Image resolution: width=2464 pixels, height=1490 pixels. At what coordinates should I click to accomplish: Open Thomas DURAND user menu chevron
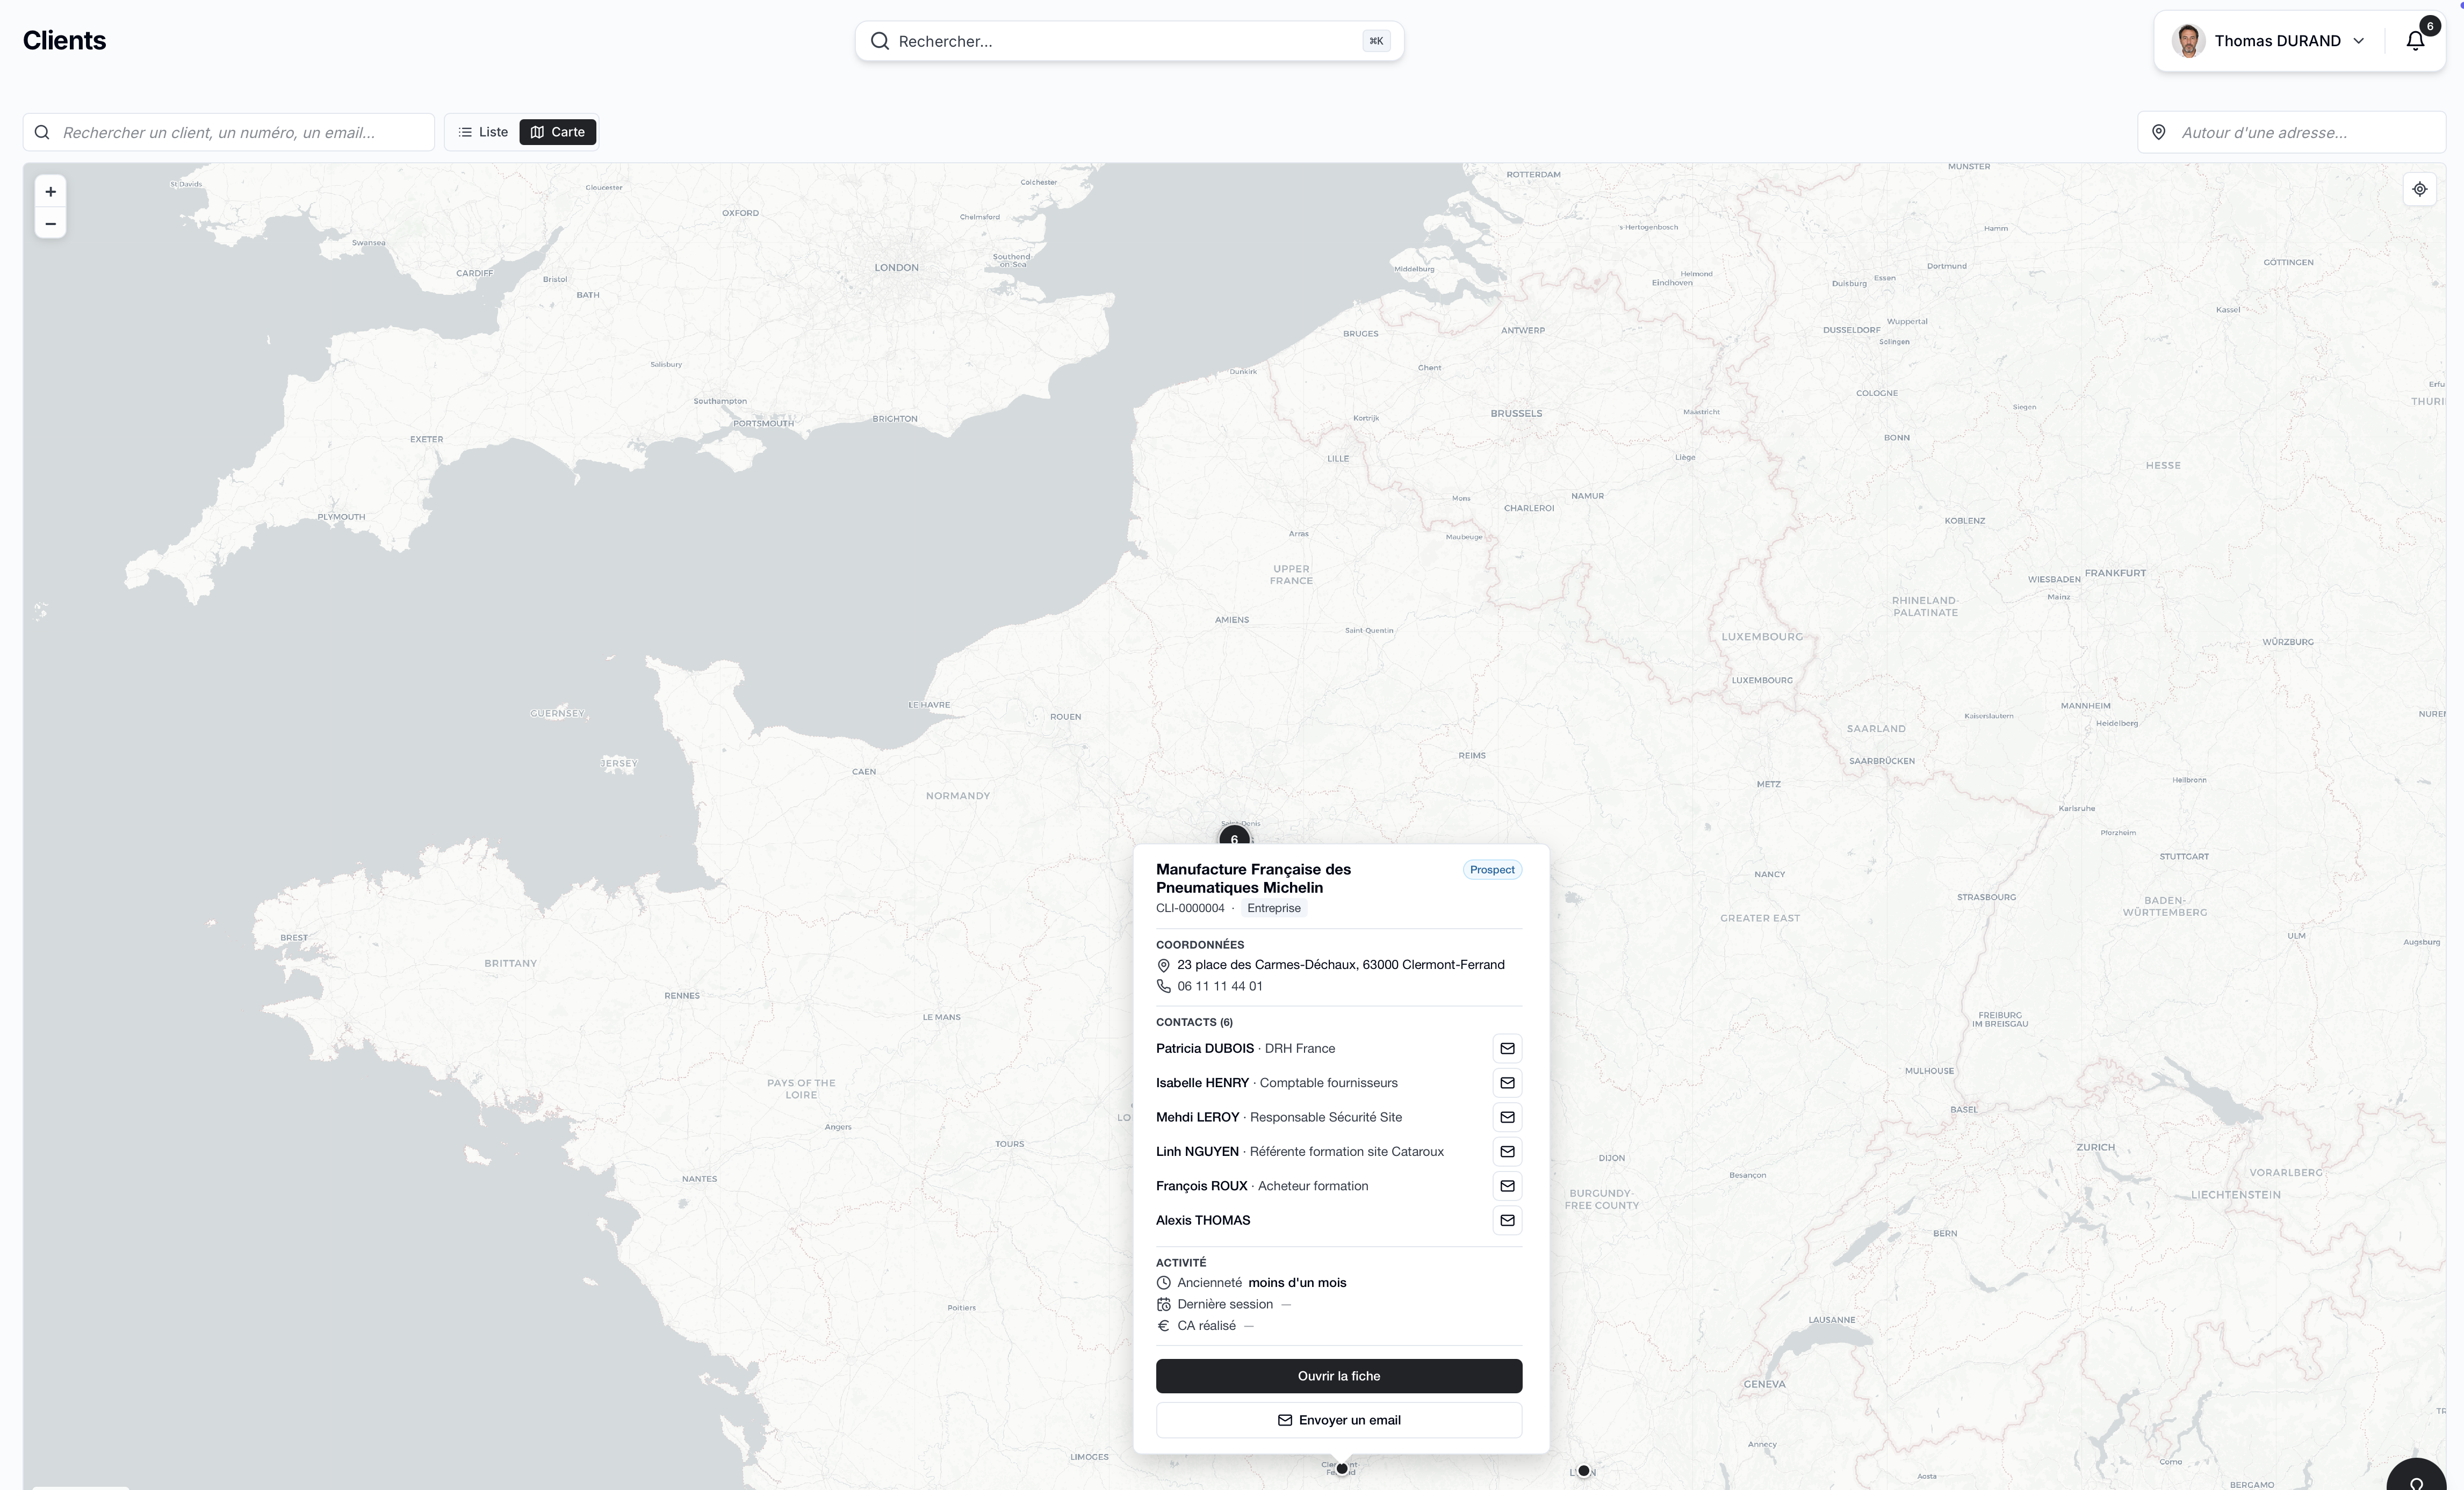pyautogui.click(x=2359, y=41)
